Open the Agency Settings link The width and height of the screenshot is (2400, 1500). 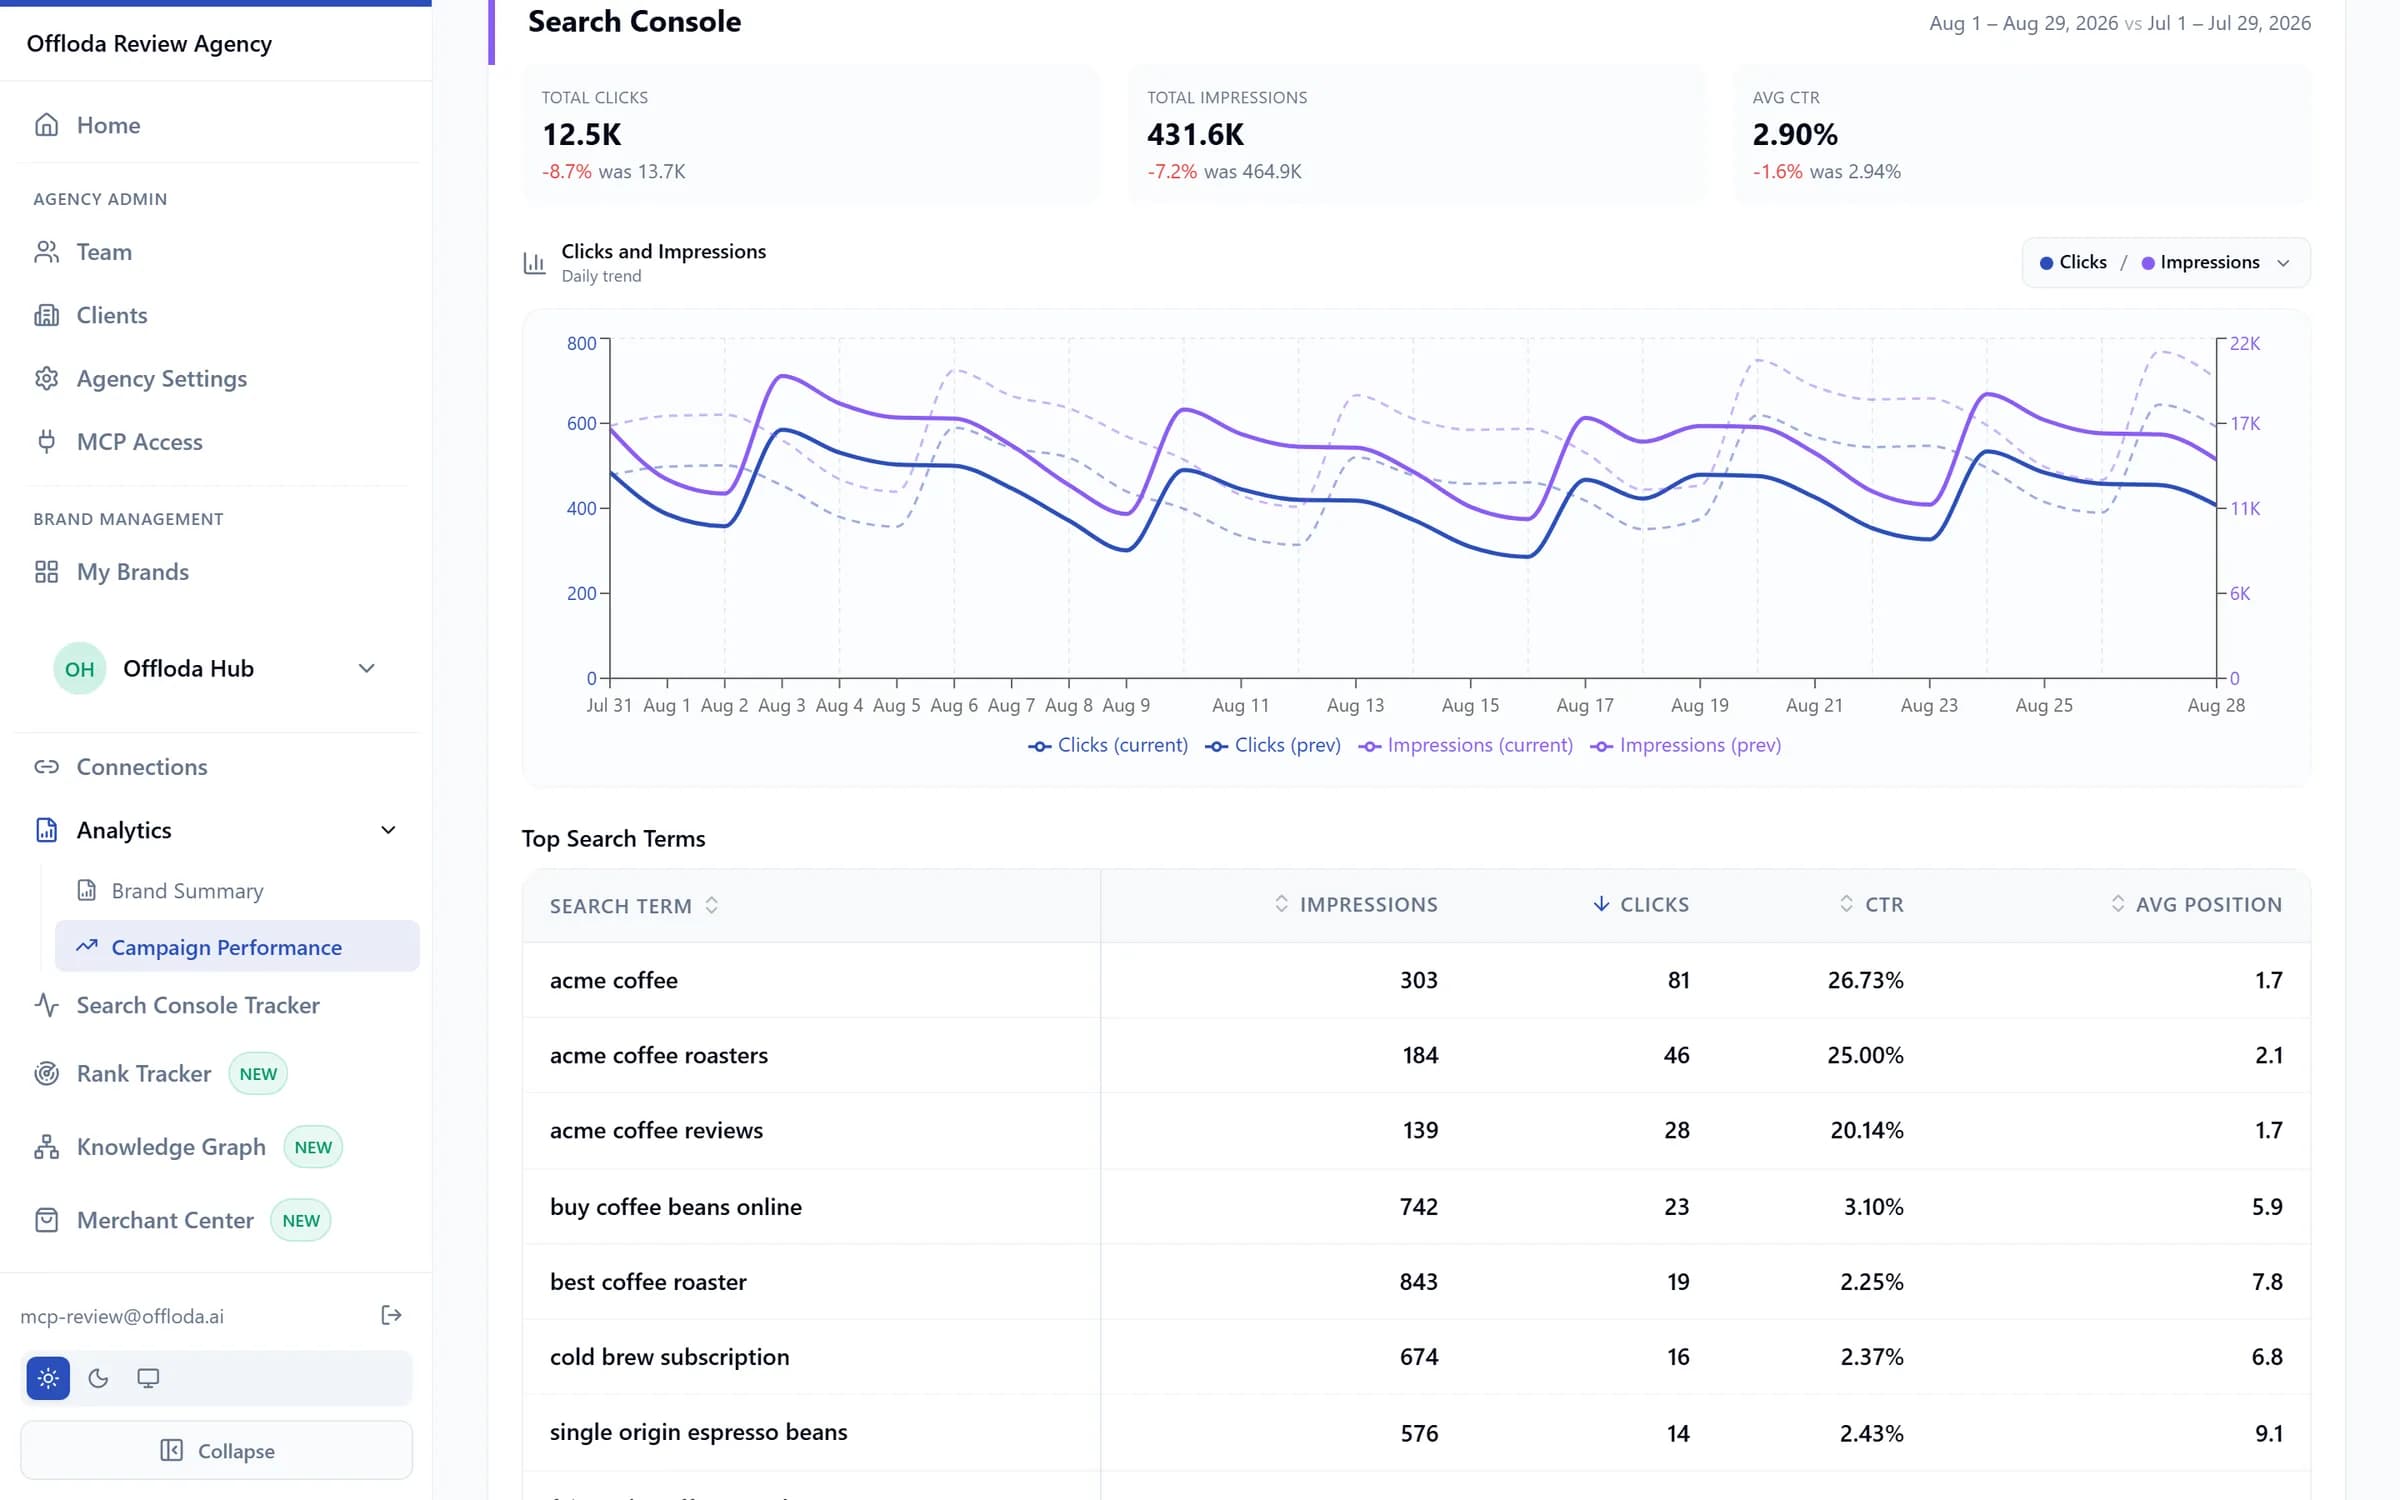[x=161, y=378]
